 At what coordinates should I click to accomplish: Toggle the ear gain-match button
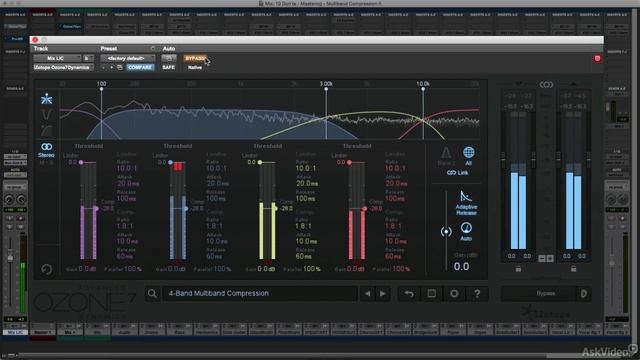[x=584, y=293]
